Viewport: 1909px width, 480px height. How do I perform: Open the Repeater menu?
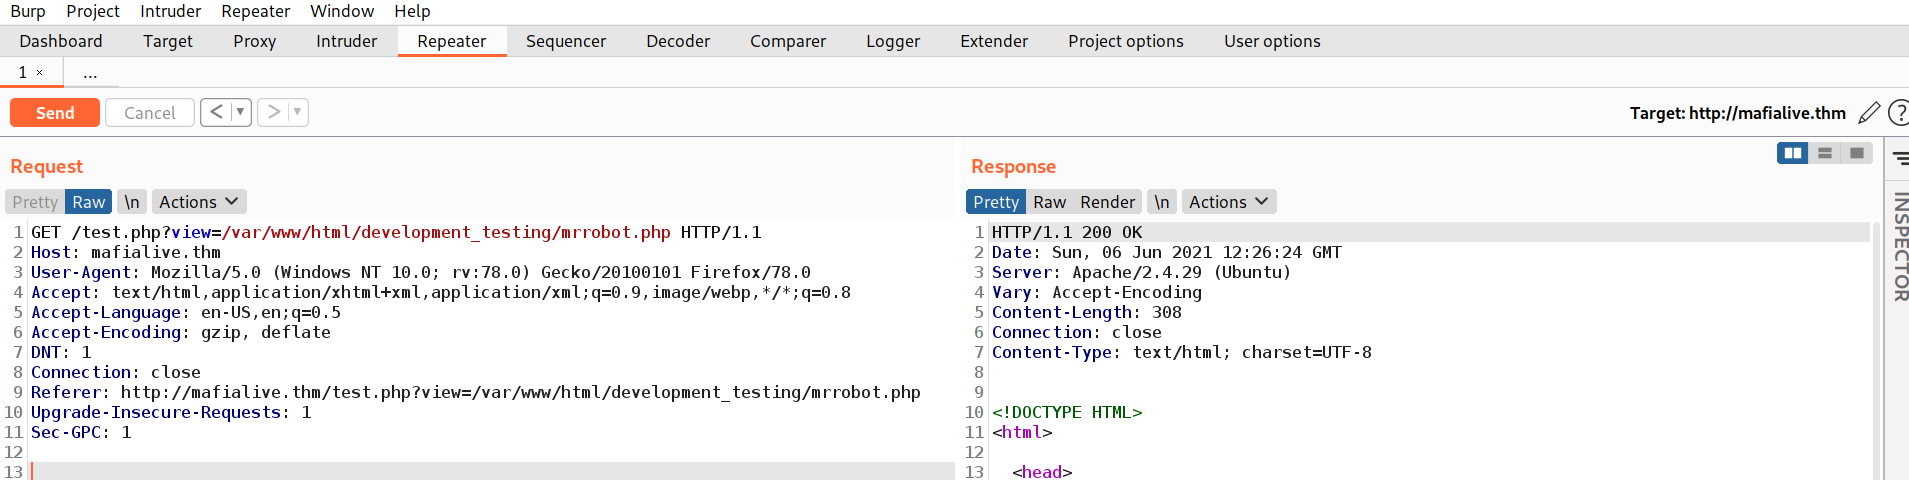[256, 11]
